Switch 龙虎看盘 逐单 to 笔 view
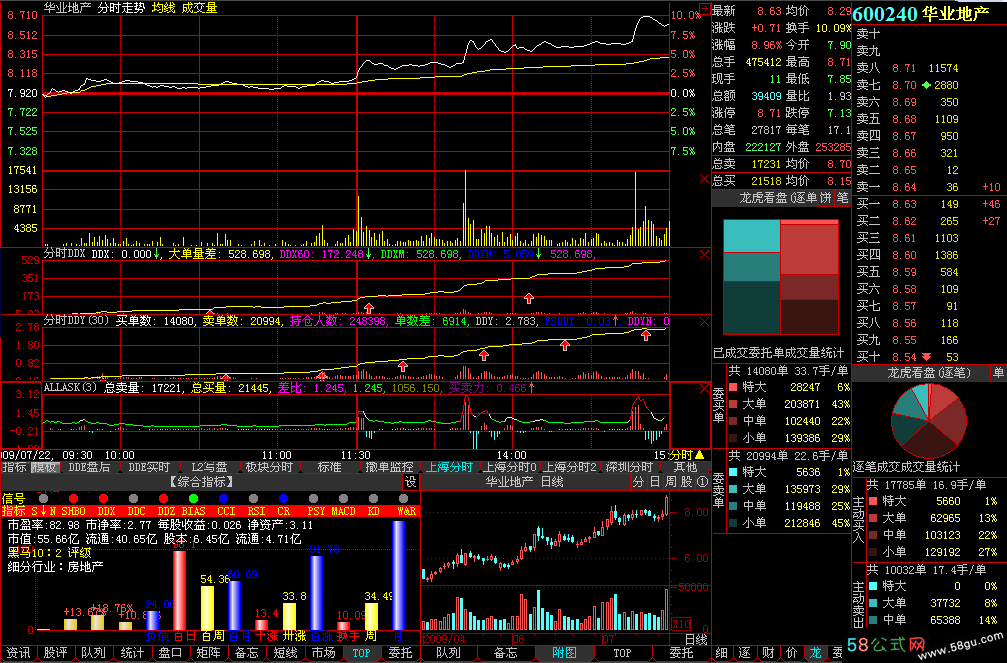 click(842, 198)
